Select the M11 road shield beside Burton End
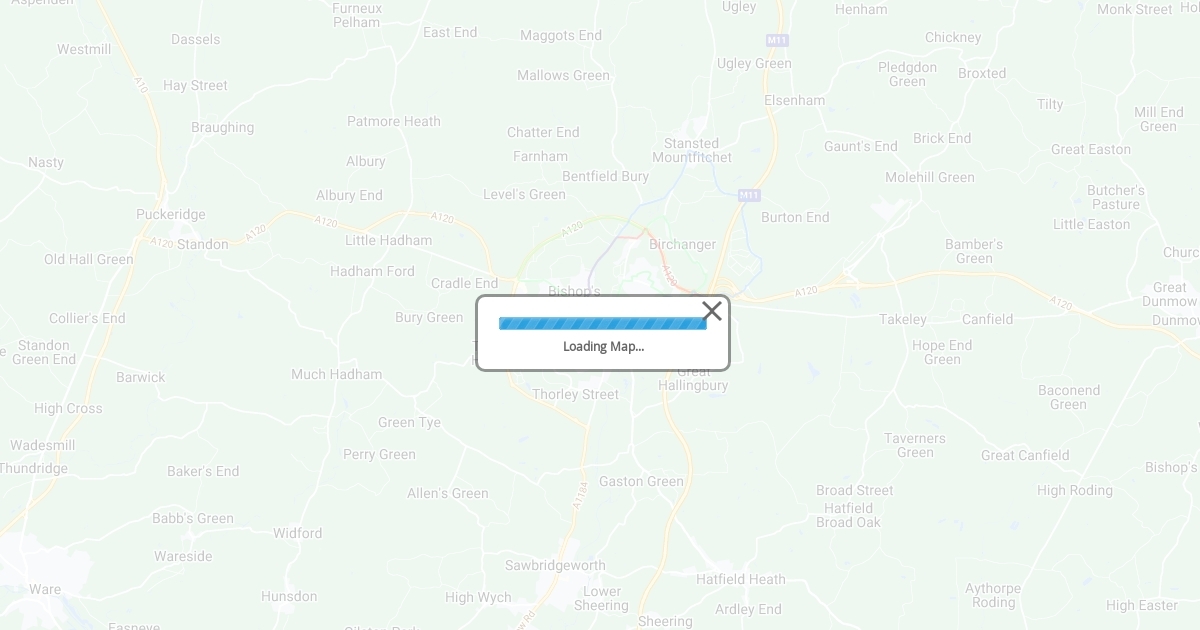The image size is (1200, 630). pos(749,195)
